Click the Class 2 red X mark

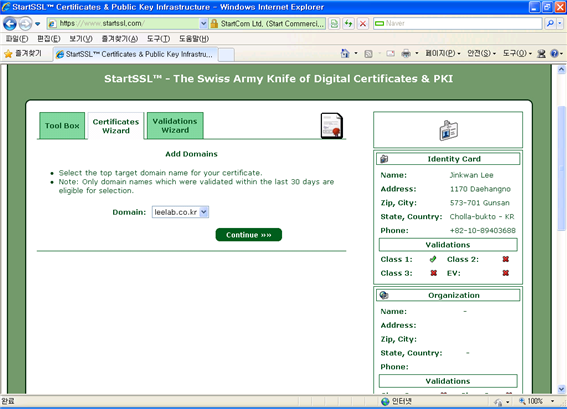click(506, 259)
